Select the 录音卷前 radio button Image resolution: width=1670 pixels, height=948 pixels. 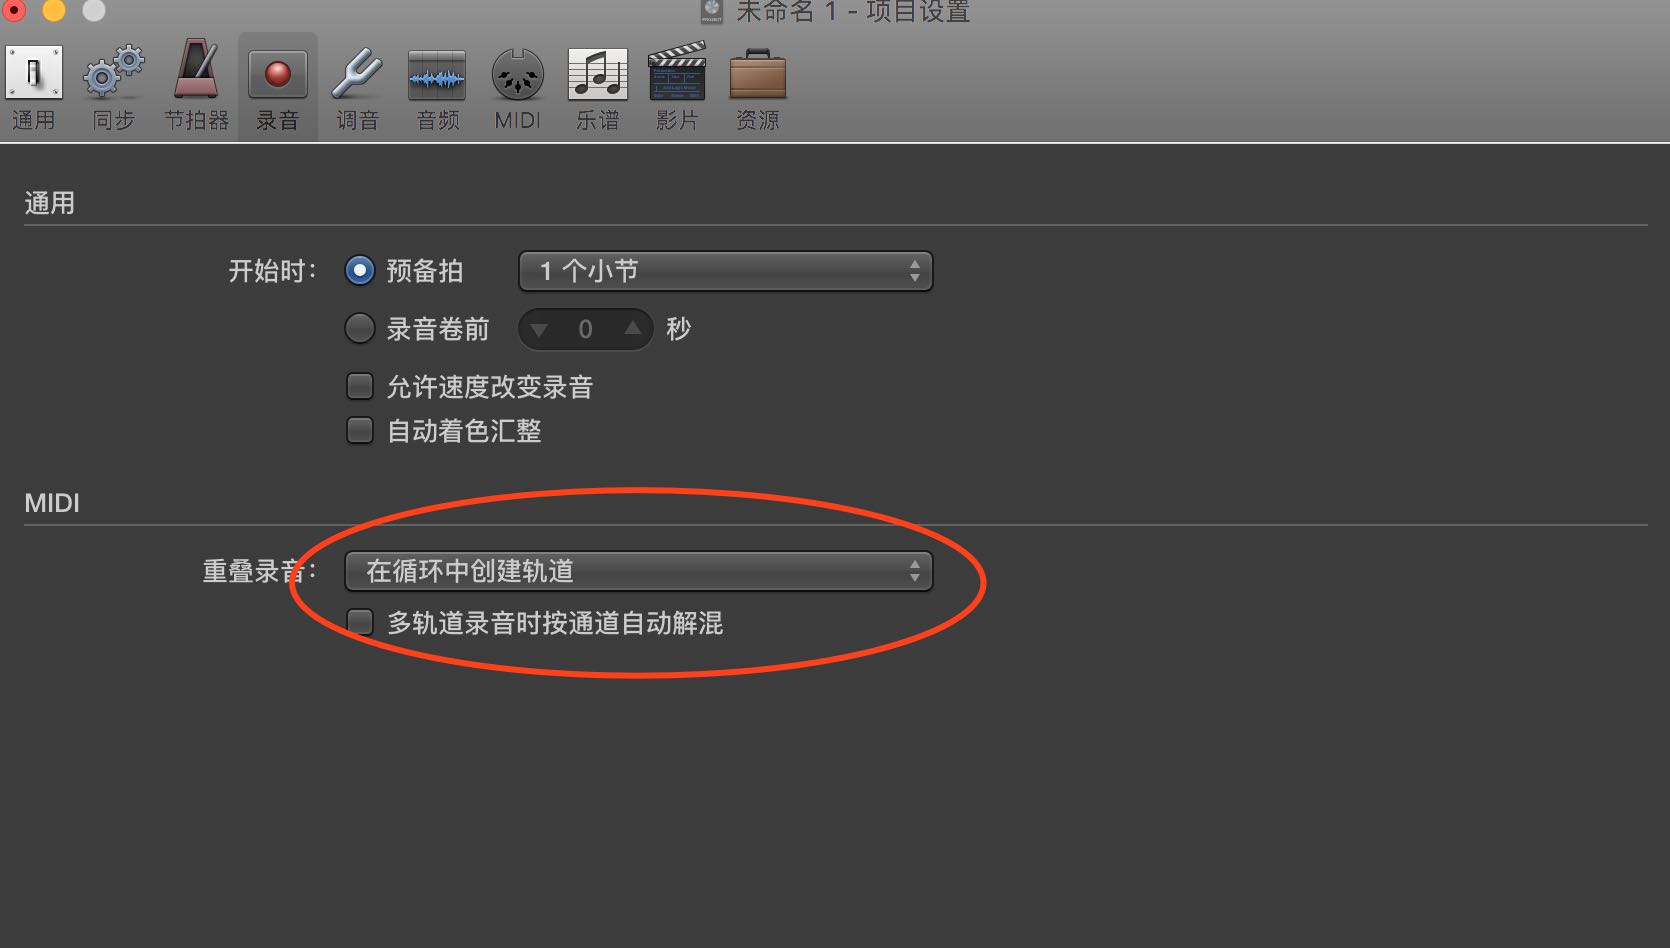tap(359, 328)
